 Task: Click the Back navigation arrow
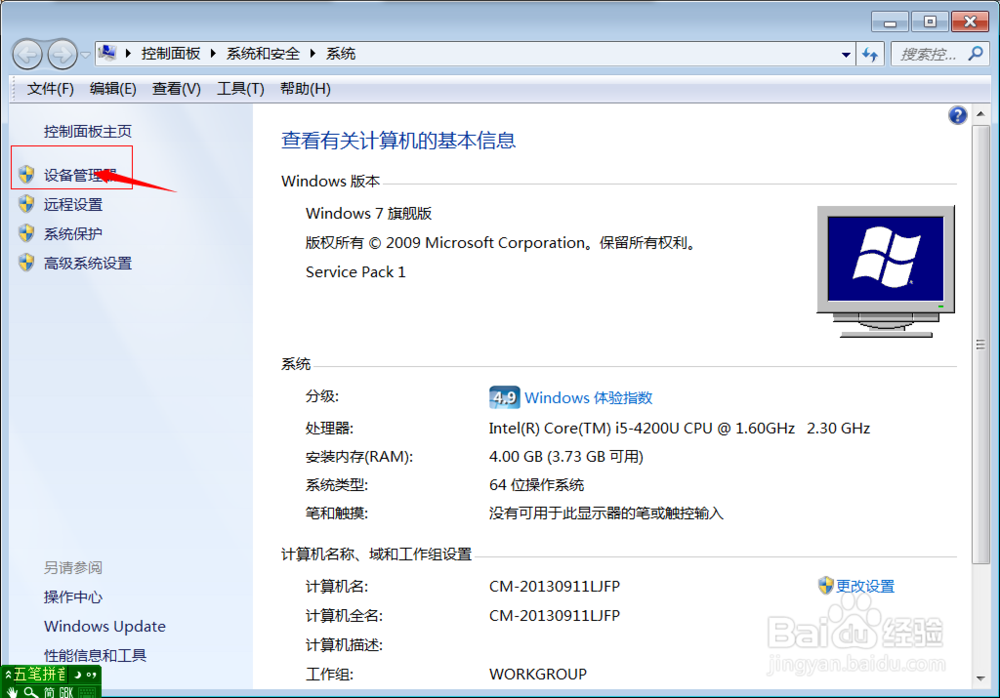(x=27, y=54)
